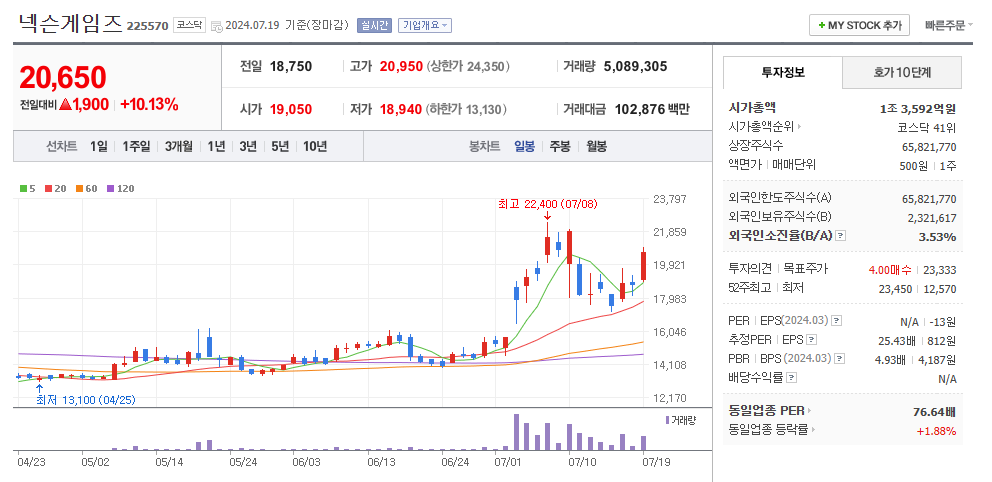Screen dimensions: 992x482
Task: Add stock via MY STOCK 추가 button
Action: pos(859,25)
